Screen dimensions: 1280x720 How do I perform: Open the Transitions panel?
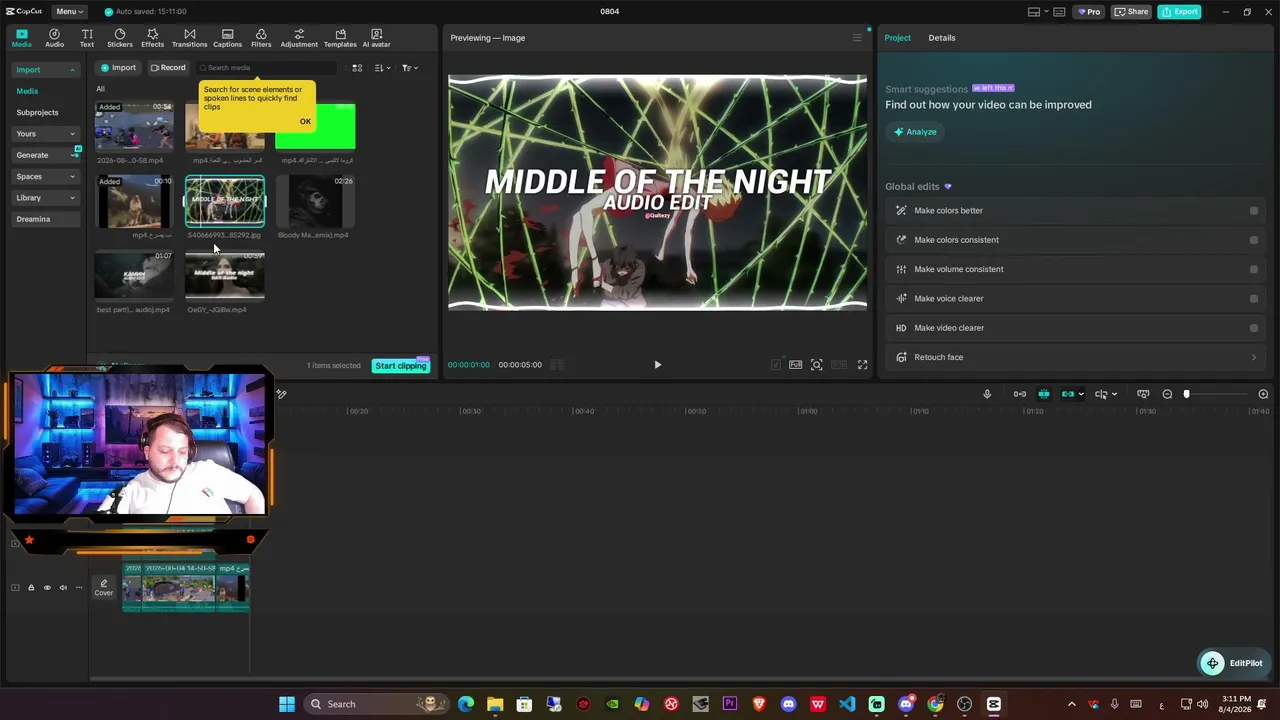[x=189, y=38]
